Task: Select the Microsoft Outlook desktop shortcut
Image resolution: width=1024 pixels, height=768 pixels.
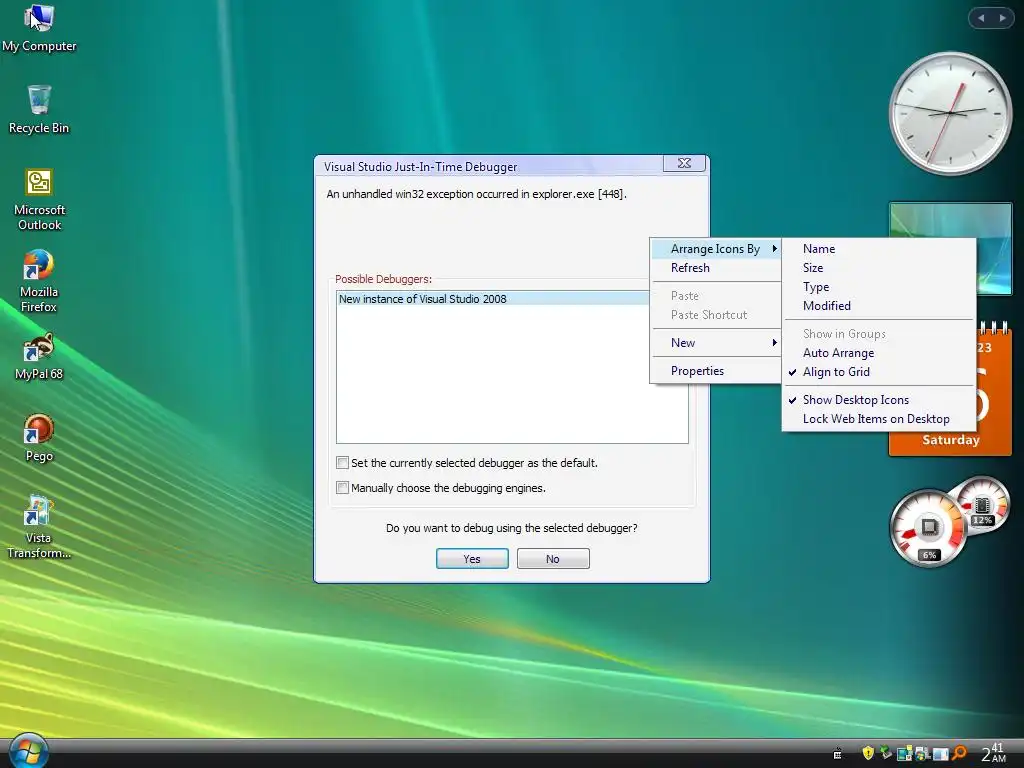Action: tap(39, 199)
